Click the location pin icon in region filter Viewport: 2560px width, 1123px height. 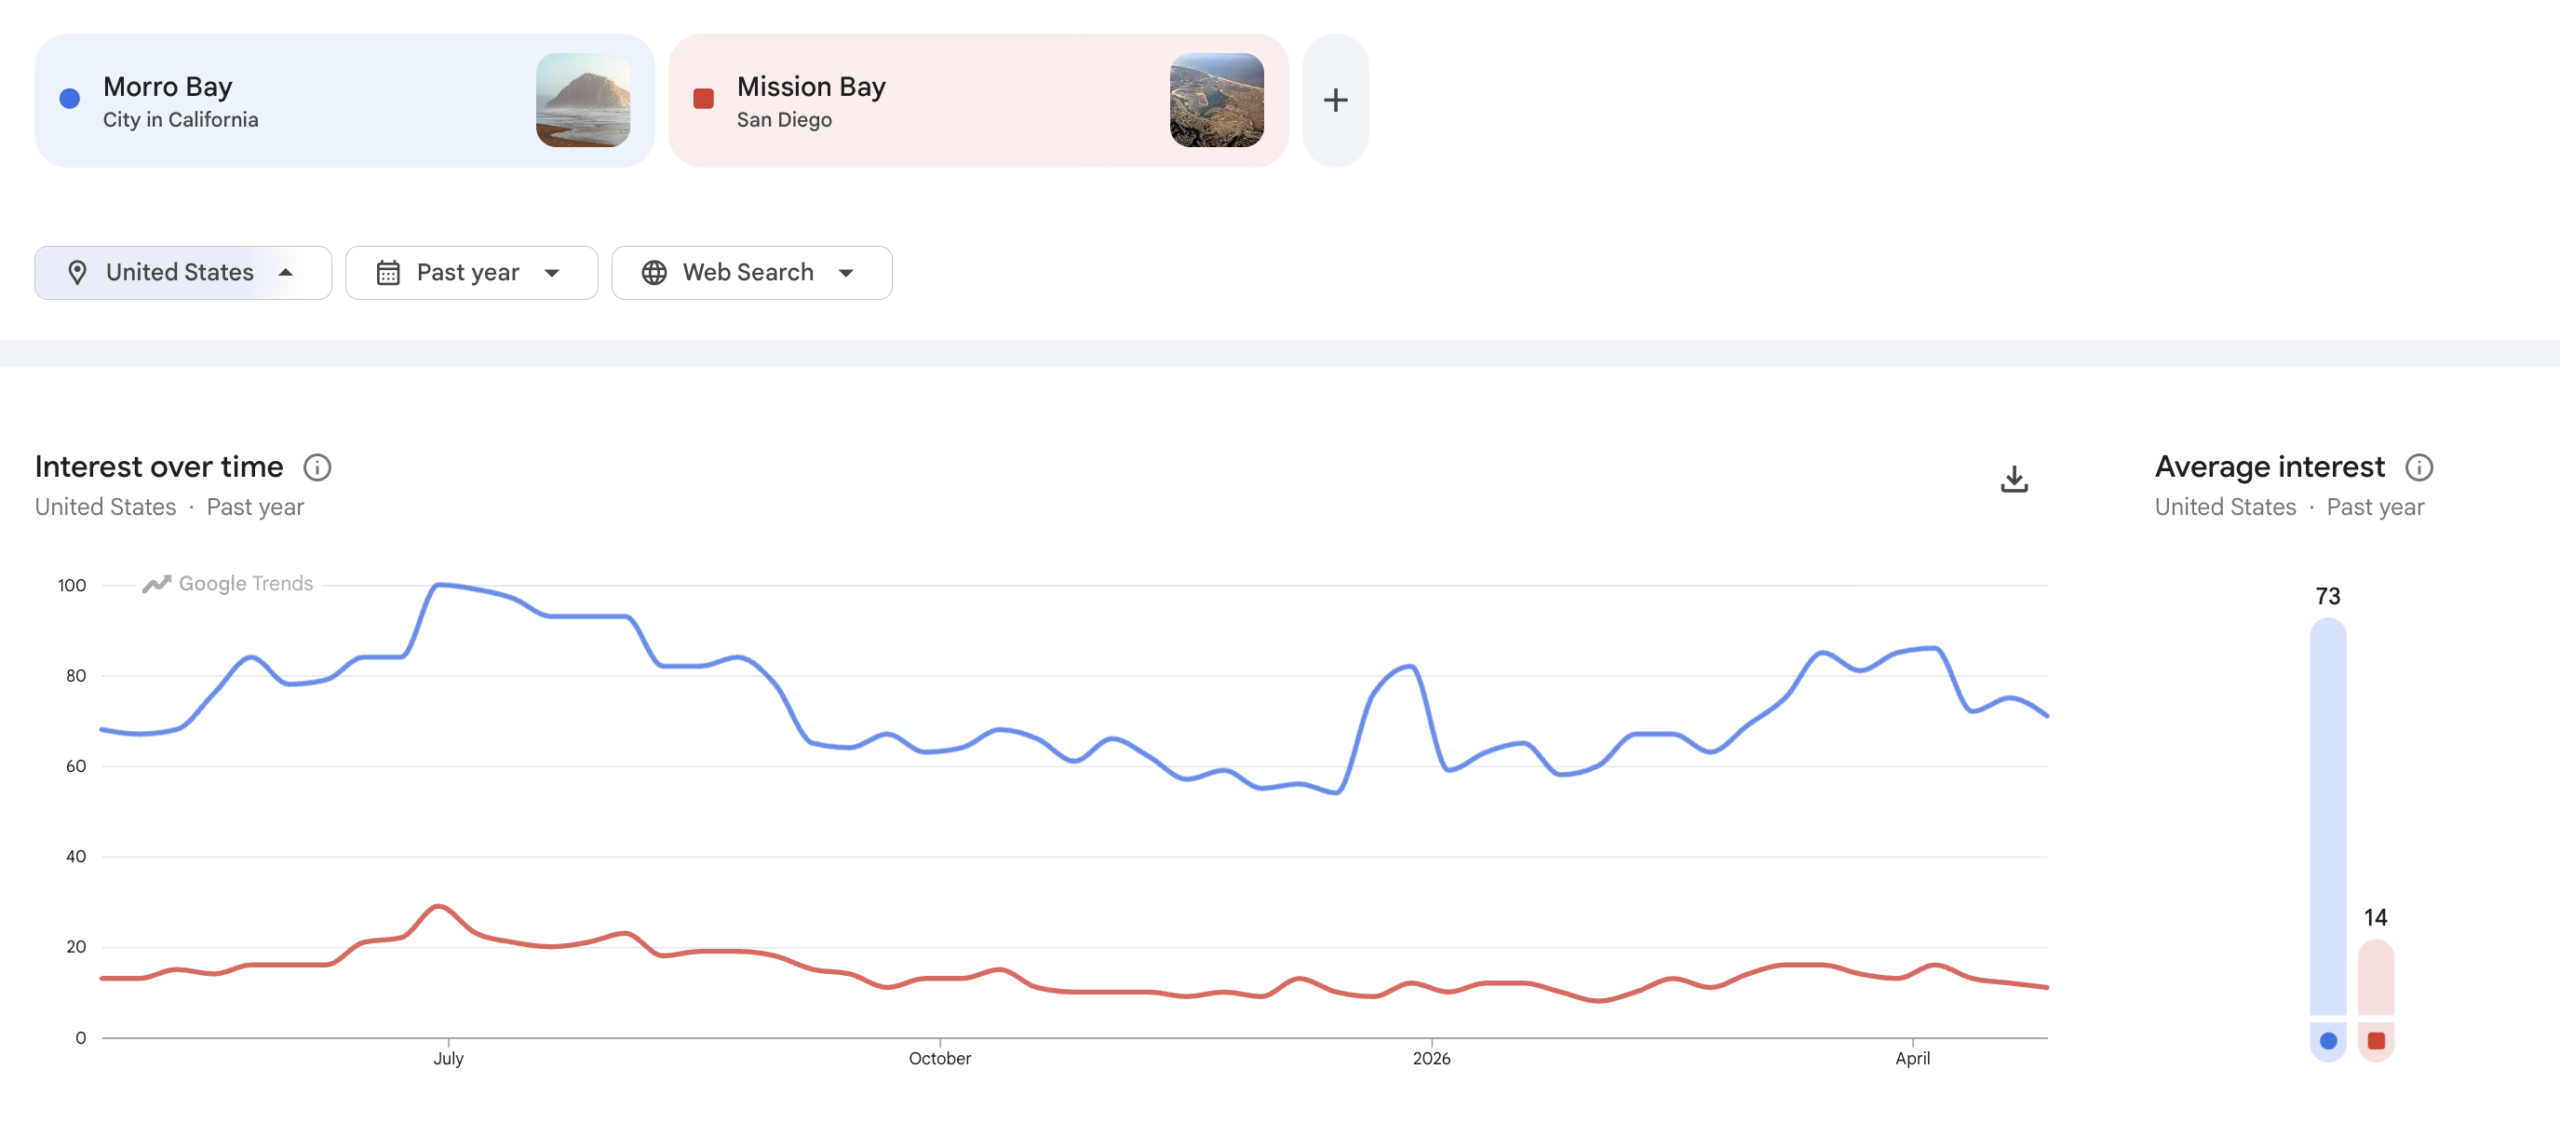(x=77, y=273)
